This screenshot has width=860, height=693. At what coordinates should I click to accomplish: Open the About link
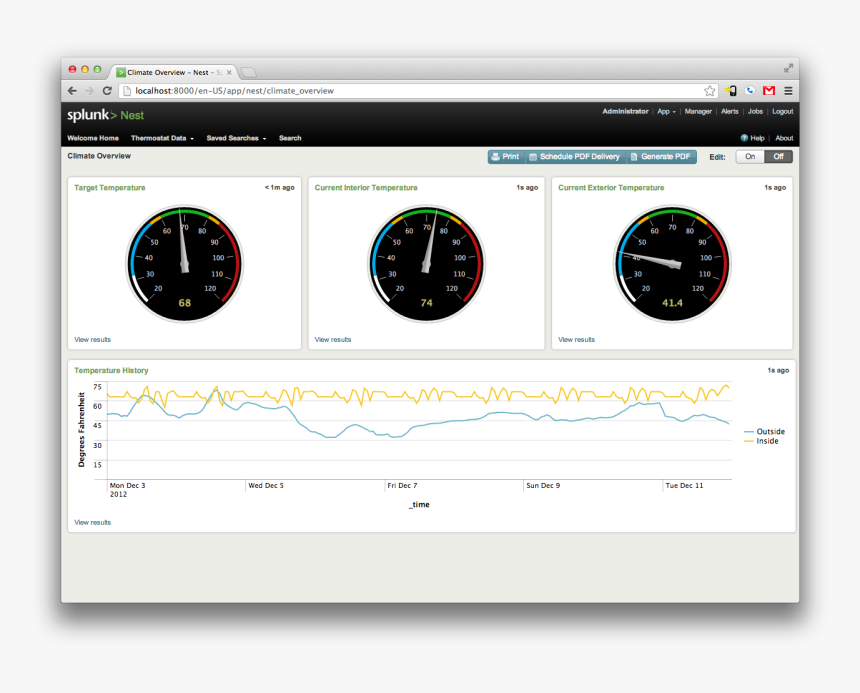tap(784, 138)
